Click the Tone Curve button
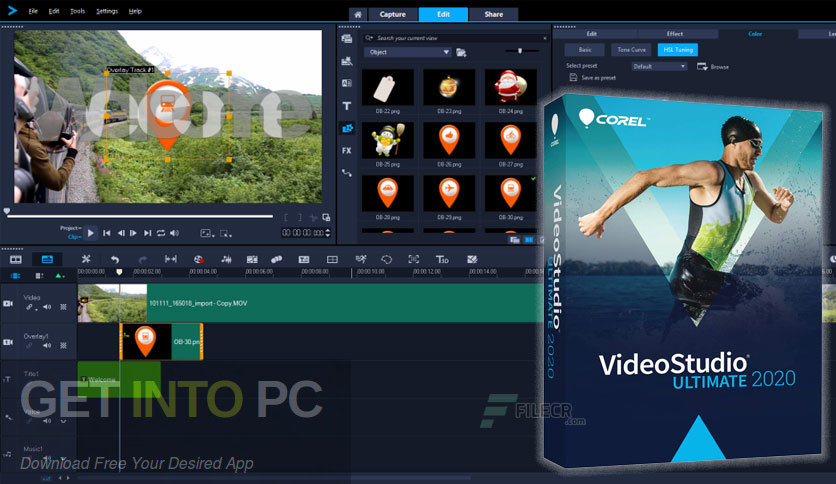Screen dimensions: 836x484 [631, 50]
